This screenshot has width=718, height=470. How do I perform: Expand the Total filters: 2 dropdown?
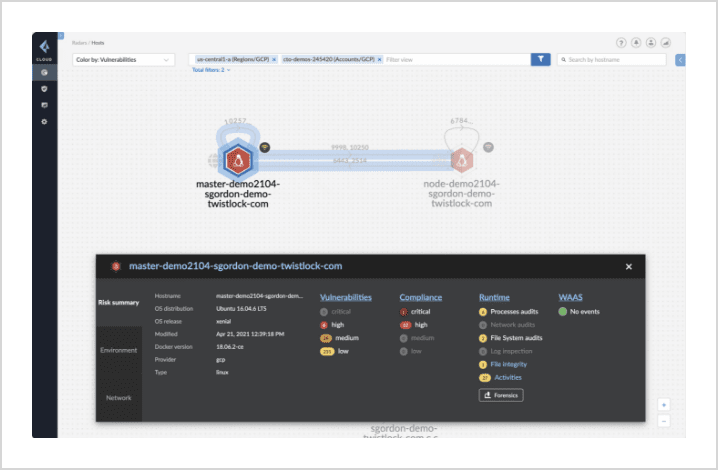pos(211,70)
